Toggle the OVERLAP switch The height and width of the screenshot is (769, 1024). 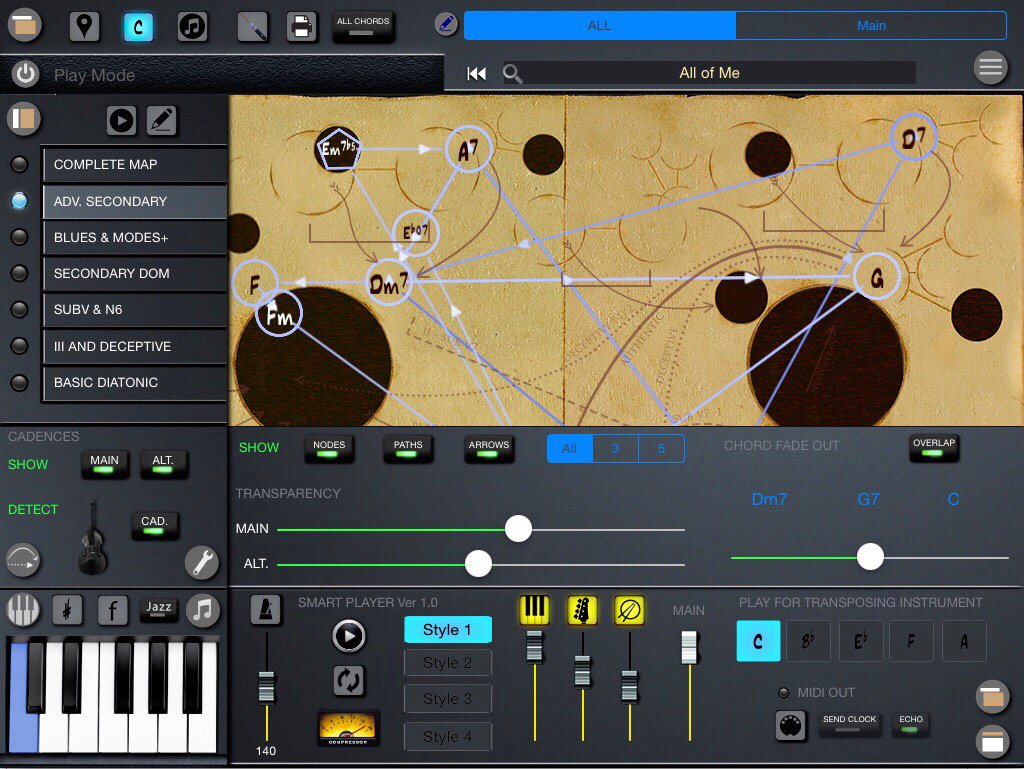(934, 447)
